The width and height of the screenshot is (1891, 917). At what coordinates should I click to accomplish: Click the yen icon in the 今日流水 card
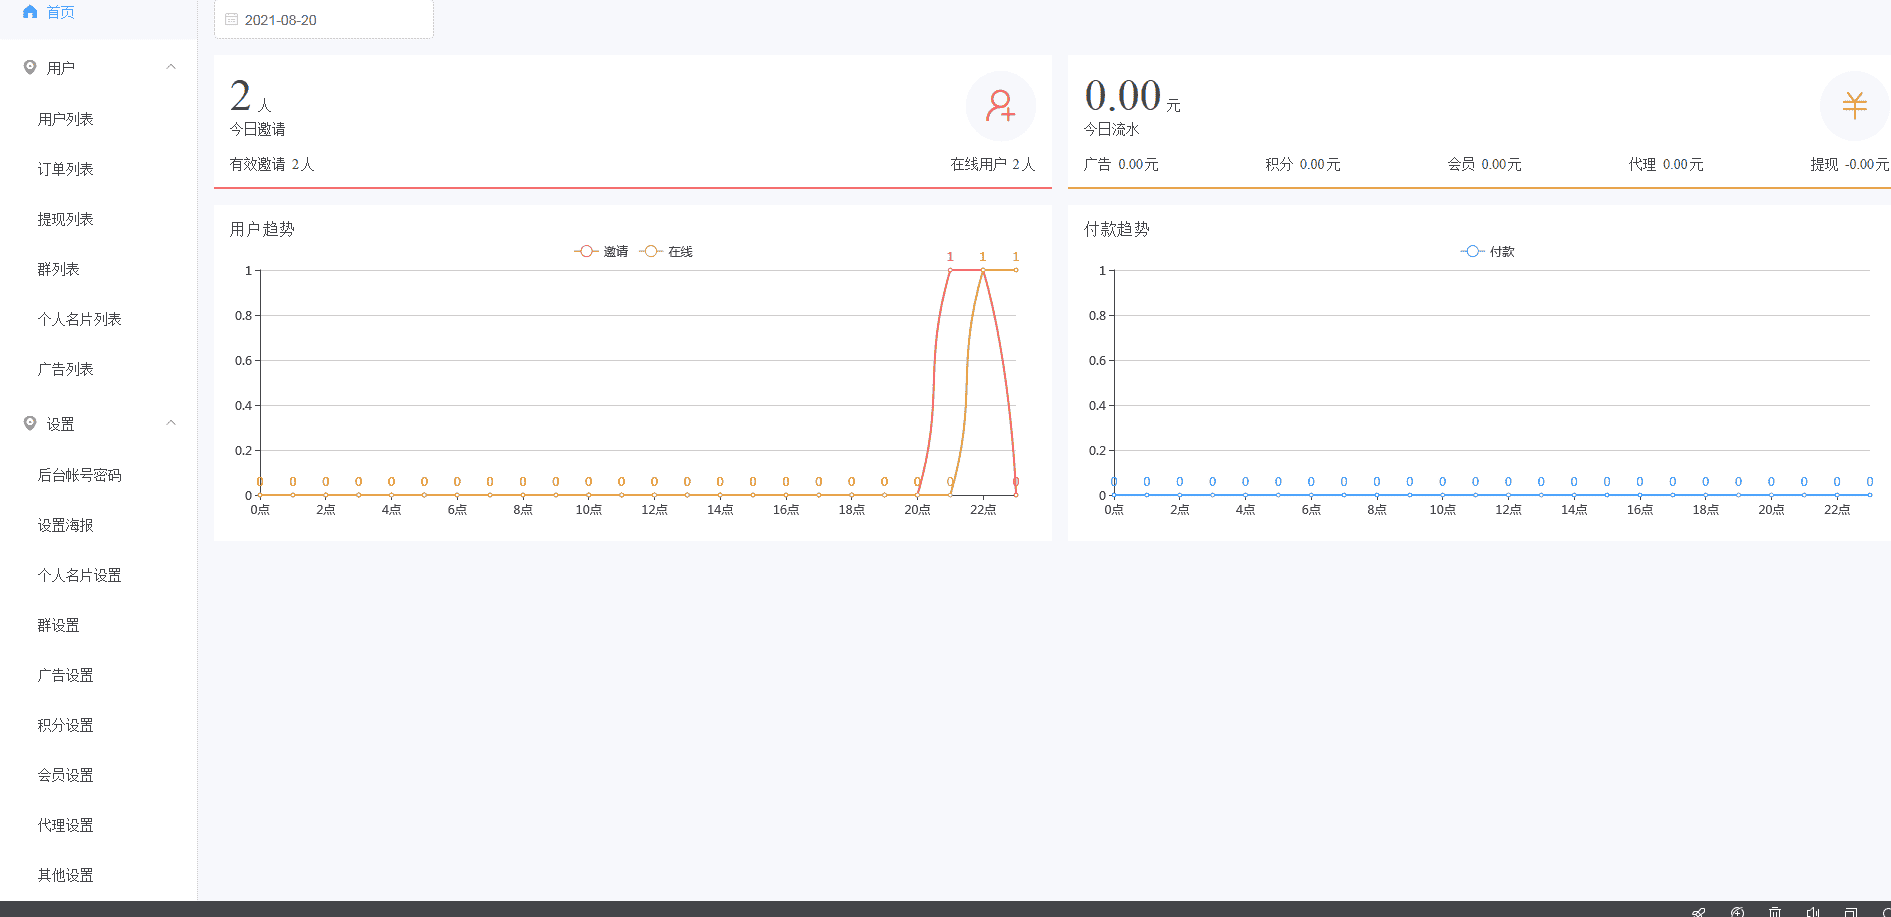1854,106
